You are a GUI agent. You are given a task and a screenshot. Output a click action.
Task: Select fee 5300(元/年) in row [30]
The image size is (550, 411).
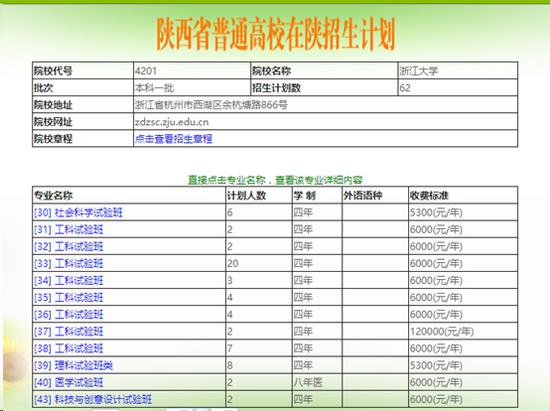pos(436,213)
